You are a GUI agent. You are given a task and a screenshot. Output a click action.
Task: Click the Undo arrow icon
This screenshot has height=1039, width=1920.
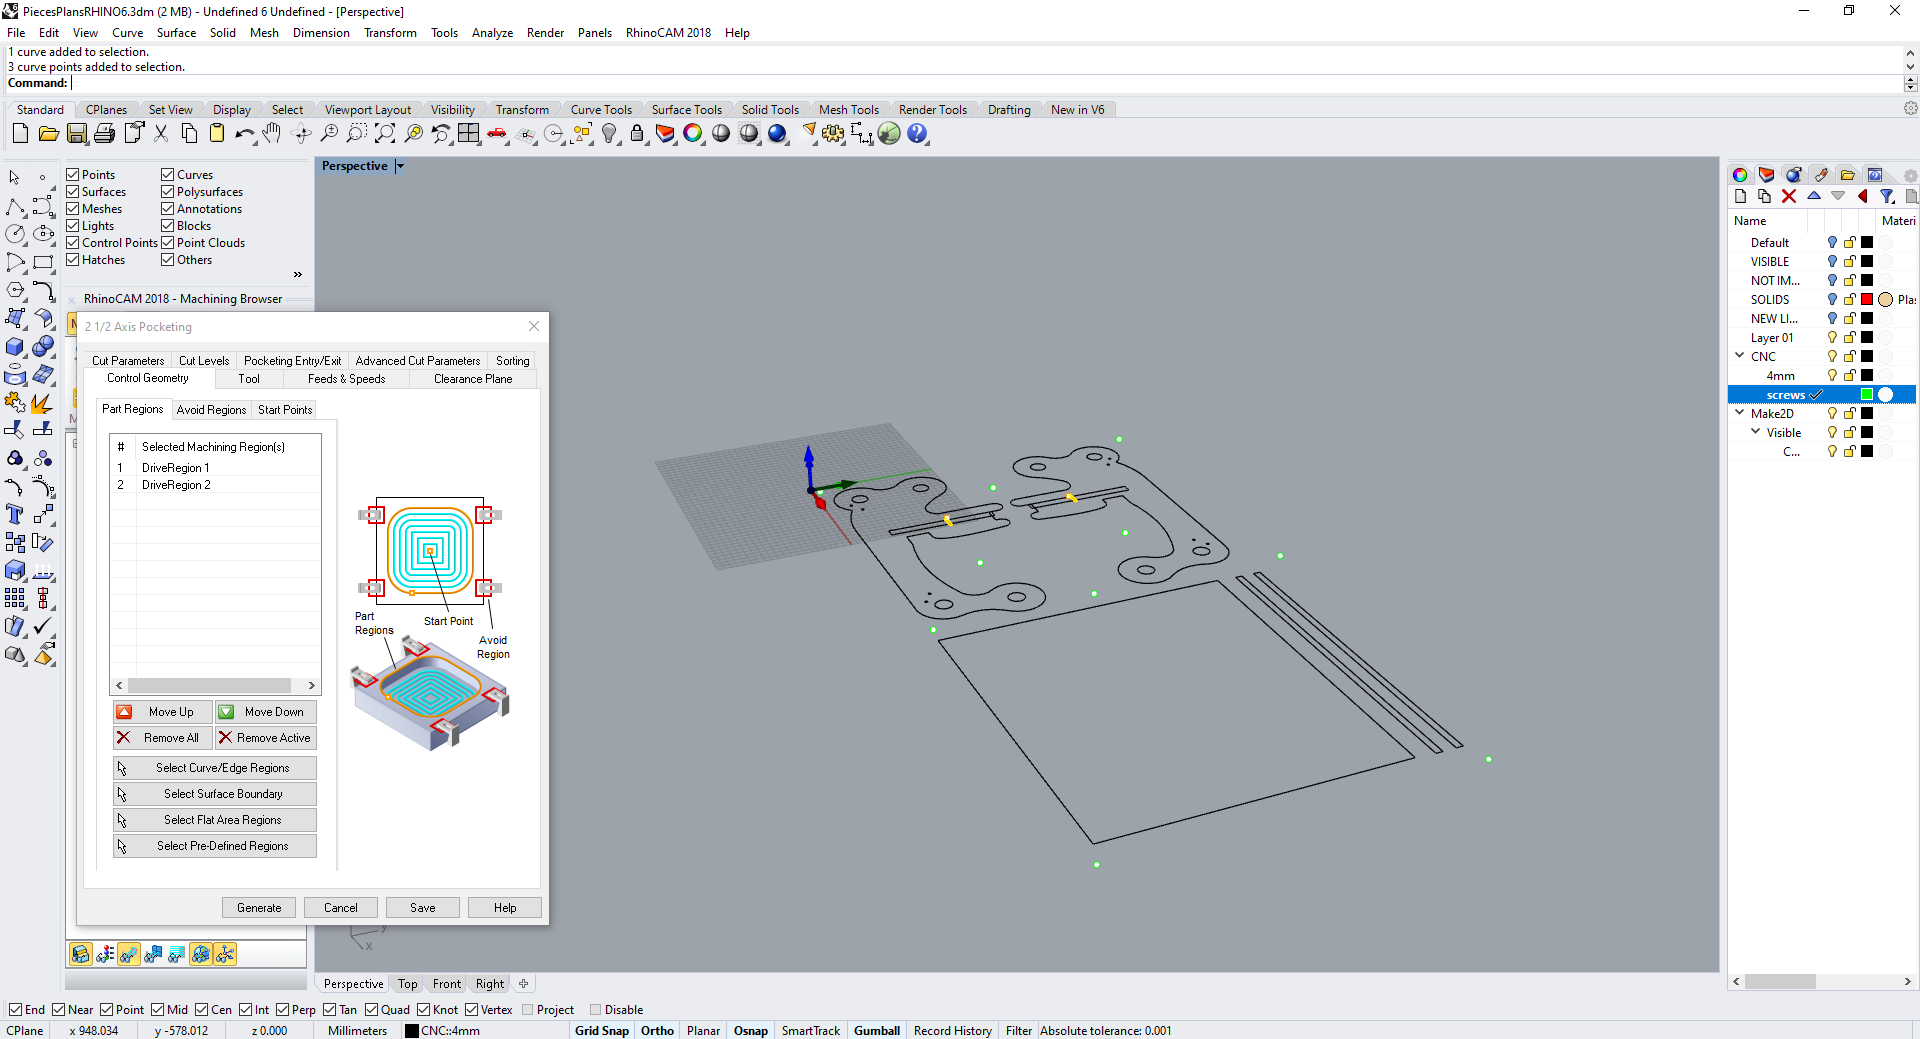244,133
